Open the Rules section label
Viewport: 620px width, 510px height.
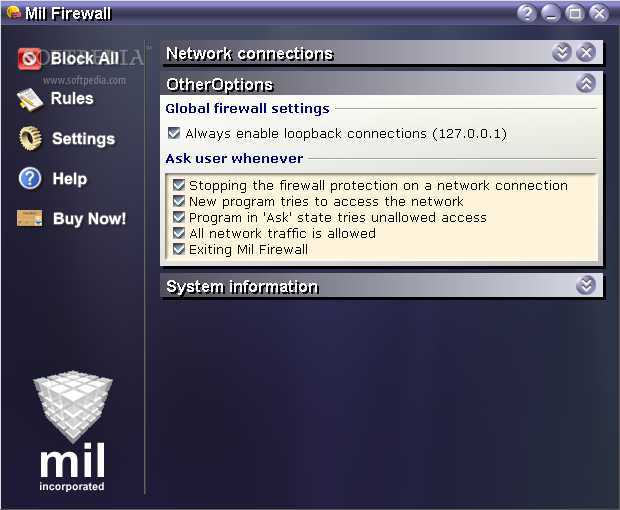[x=72, y=98]
